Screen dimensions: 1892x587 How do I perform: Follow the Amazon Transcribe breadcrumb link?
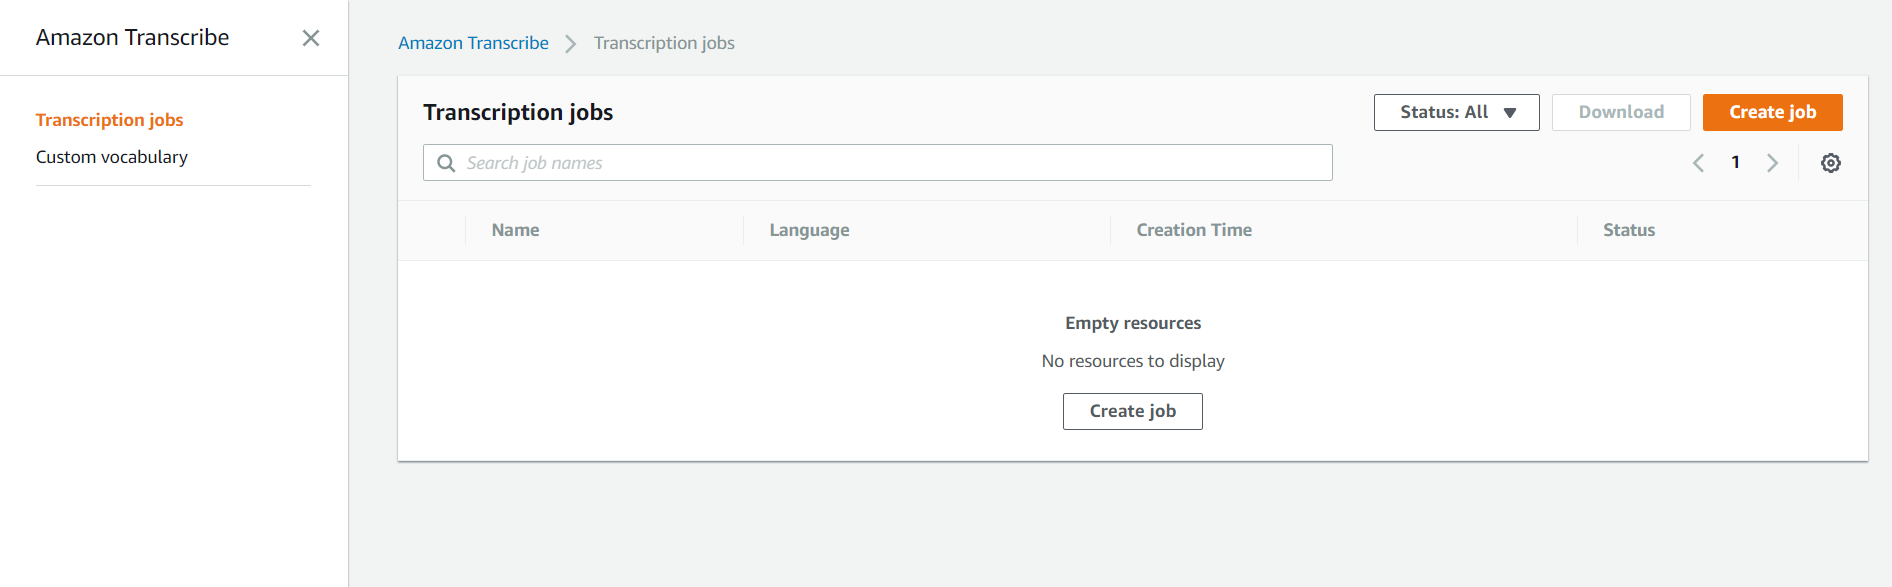point(473,43)
